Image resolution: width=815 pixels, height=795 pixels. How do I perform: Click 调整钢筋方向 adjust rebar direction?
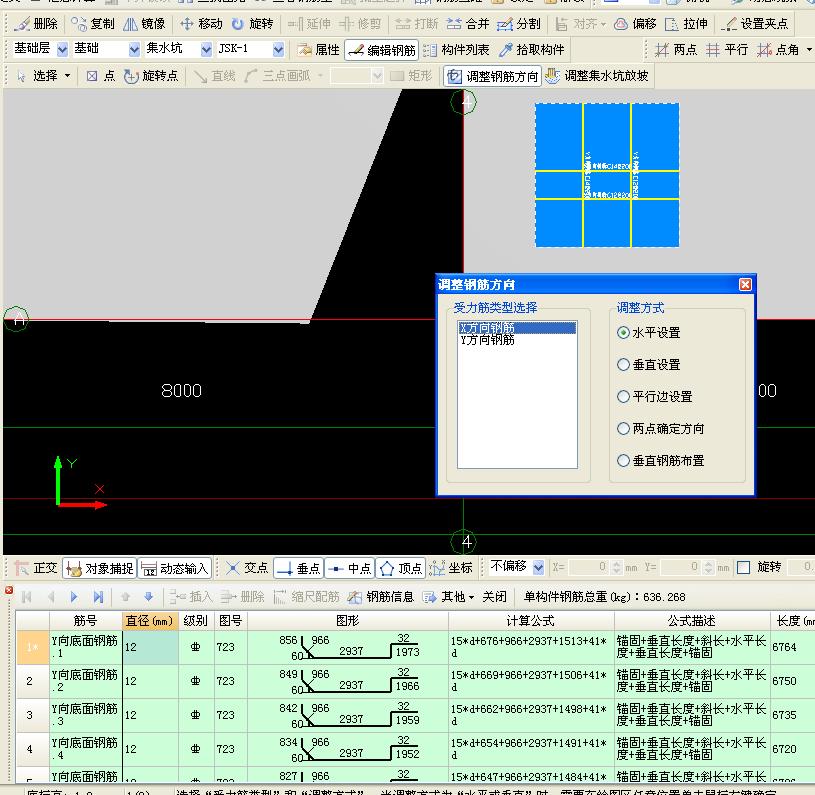(x=492, y=76)
